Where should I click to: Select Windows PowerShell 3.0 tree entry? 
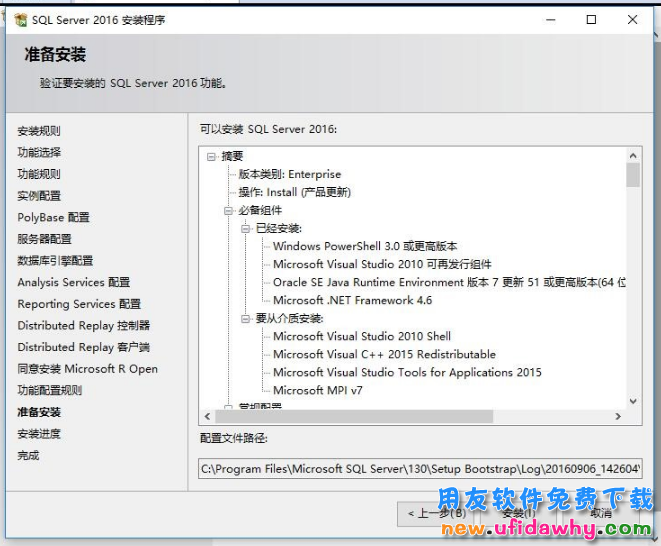coord(365,246)
